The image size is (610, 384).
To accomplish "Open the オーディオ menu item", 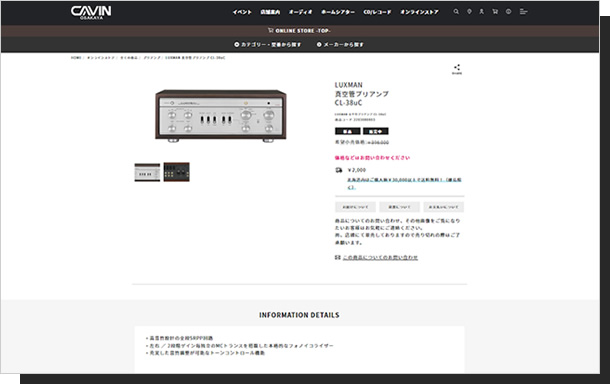I will (x=300, y=12).
